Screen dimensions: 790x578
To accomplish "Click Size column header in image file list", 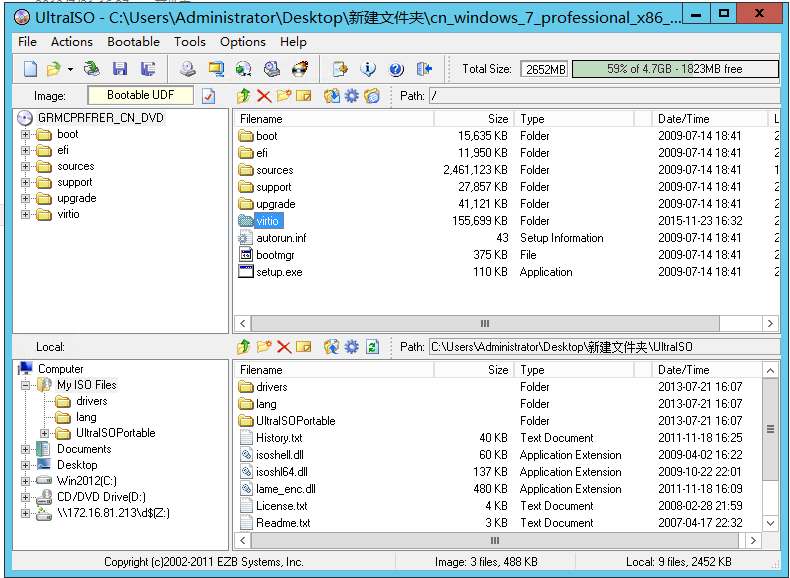I will pos(474,119).
